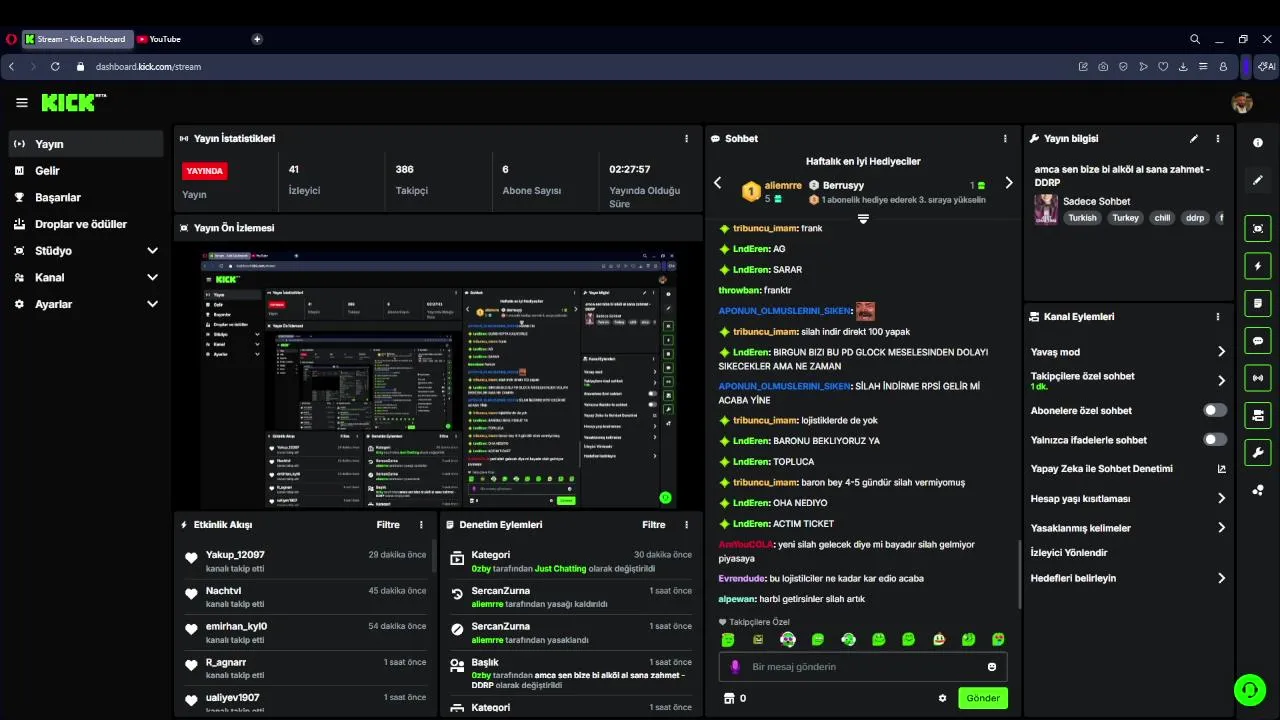
Task: Open the Yayın İstatistikleri panel options menu
Action: click(686, 139)
